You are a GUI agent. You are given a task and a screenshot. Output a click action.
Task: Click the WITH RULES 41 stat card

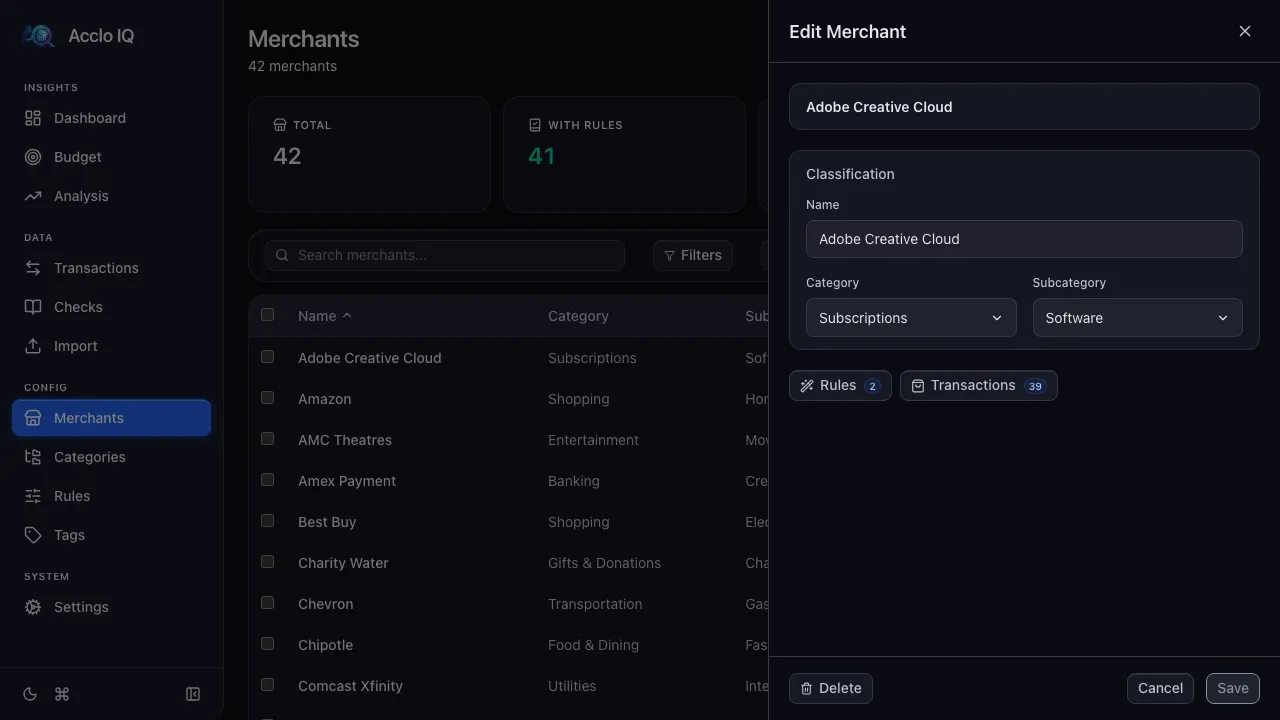(624, 154)
